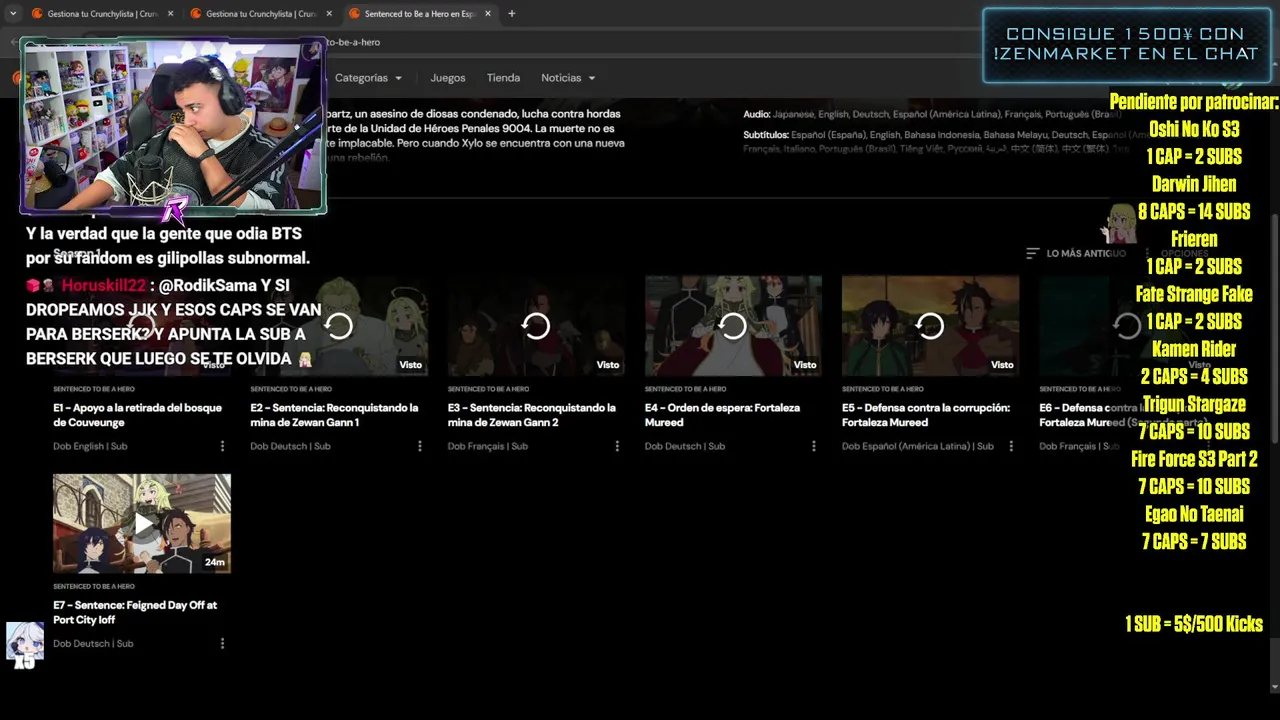Viewport: 1280px width, 720px height.
Task: Replay episode E2 using its rewatch icon
Action: pos(339,326)
